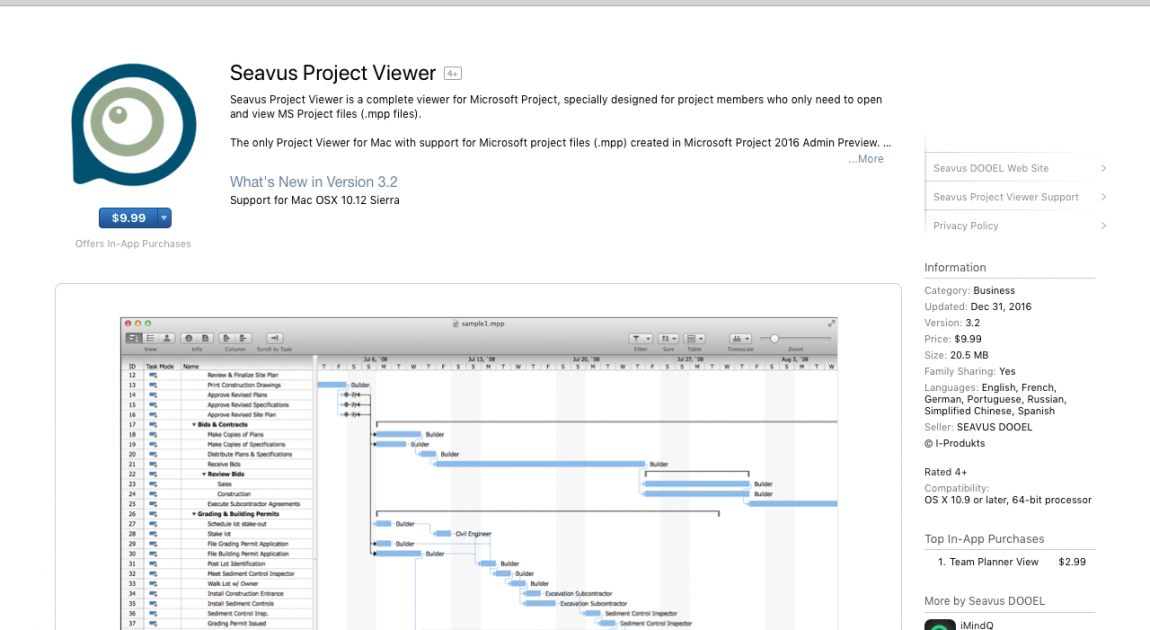The height and width of the screenshot is (630, 1150).
Task: Click the iMindQ app icon
Action: [x=940, y=625]
